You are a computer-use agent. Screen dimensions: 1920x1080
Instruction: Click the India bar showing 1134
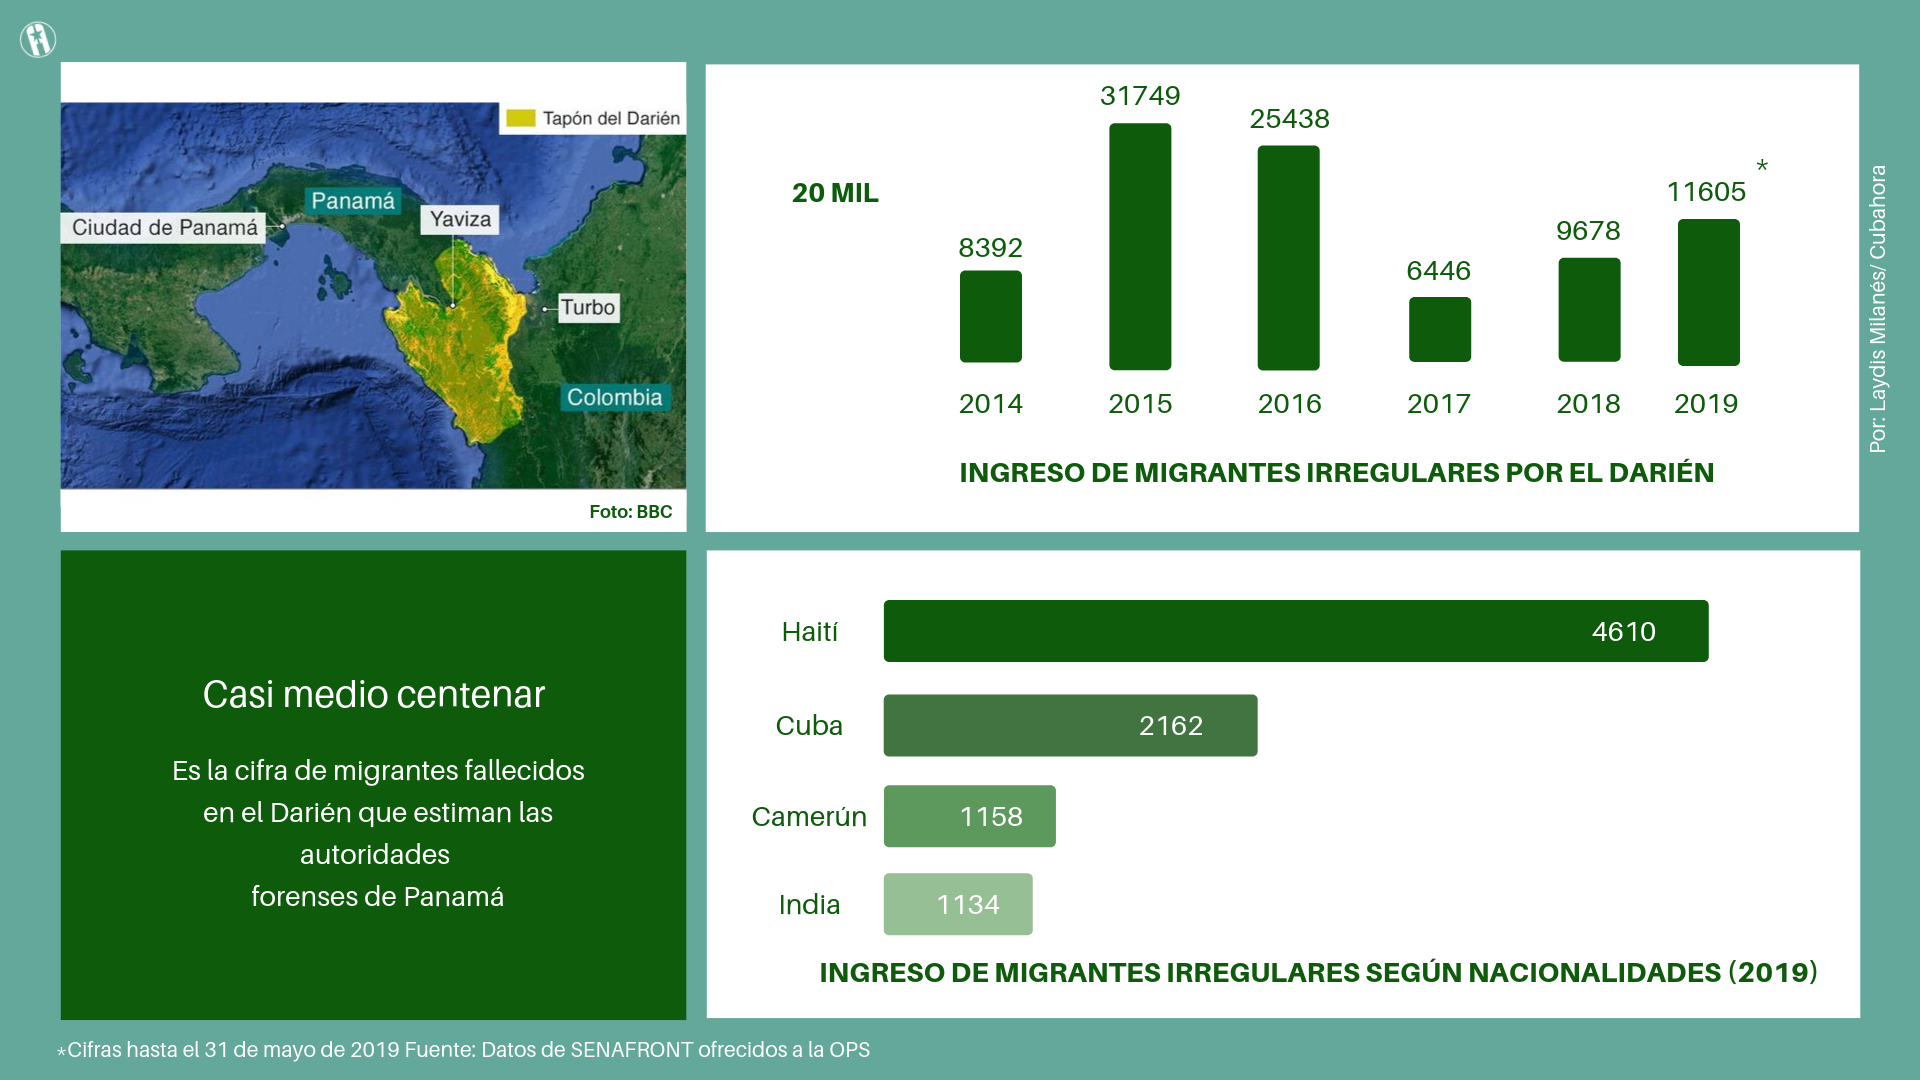click(957, 904)
